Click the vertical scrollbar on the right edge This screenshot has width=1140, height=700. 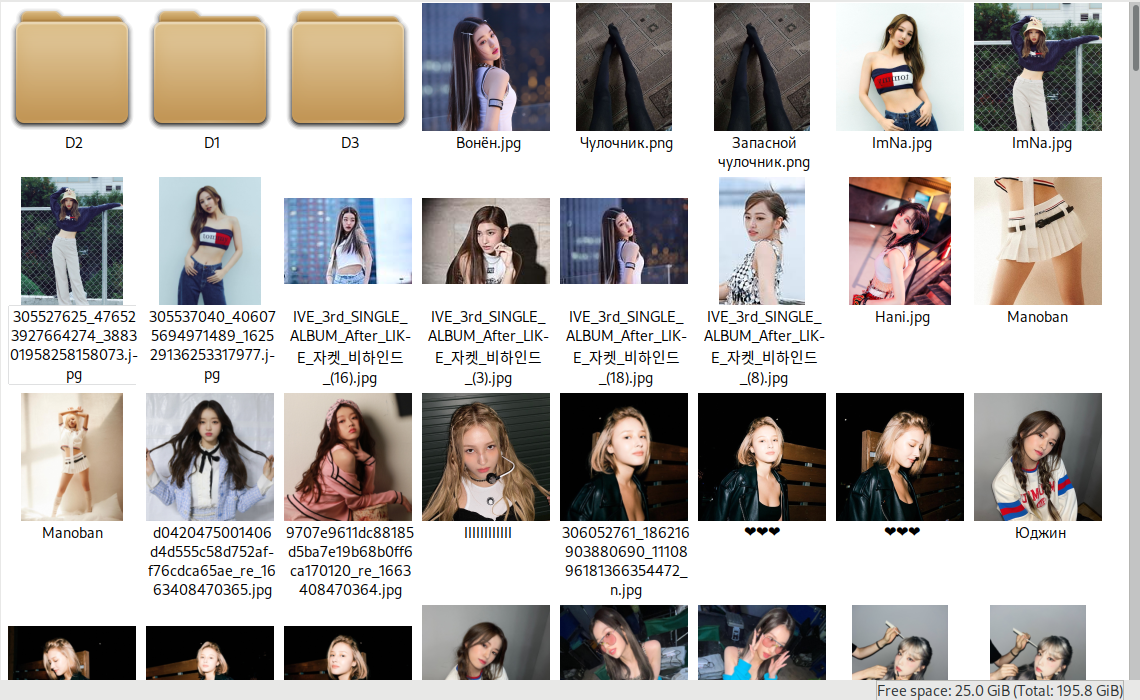coord(1134,300)
